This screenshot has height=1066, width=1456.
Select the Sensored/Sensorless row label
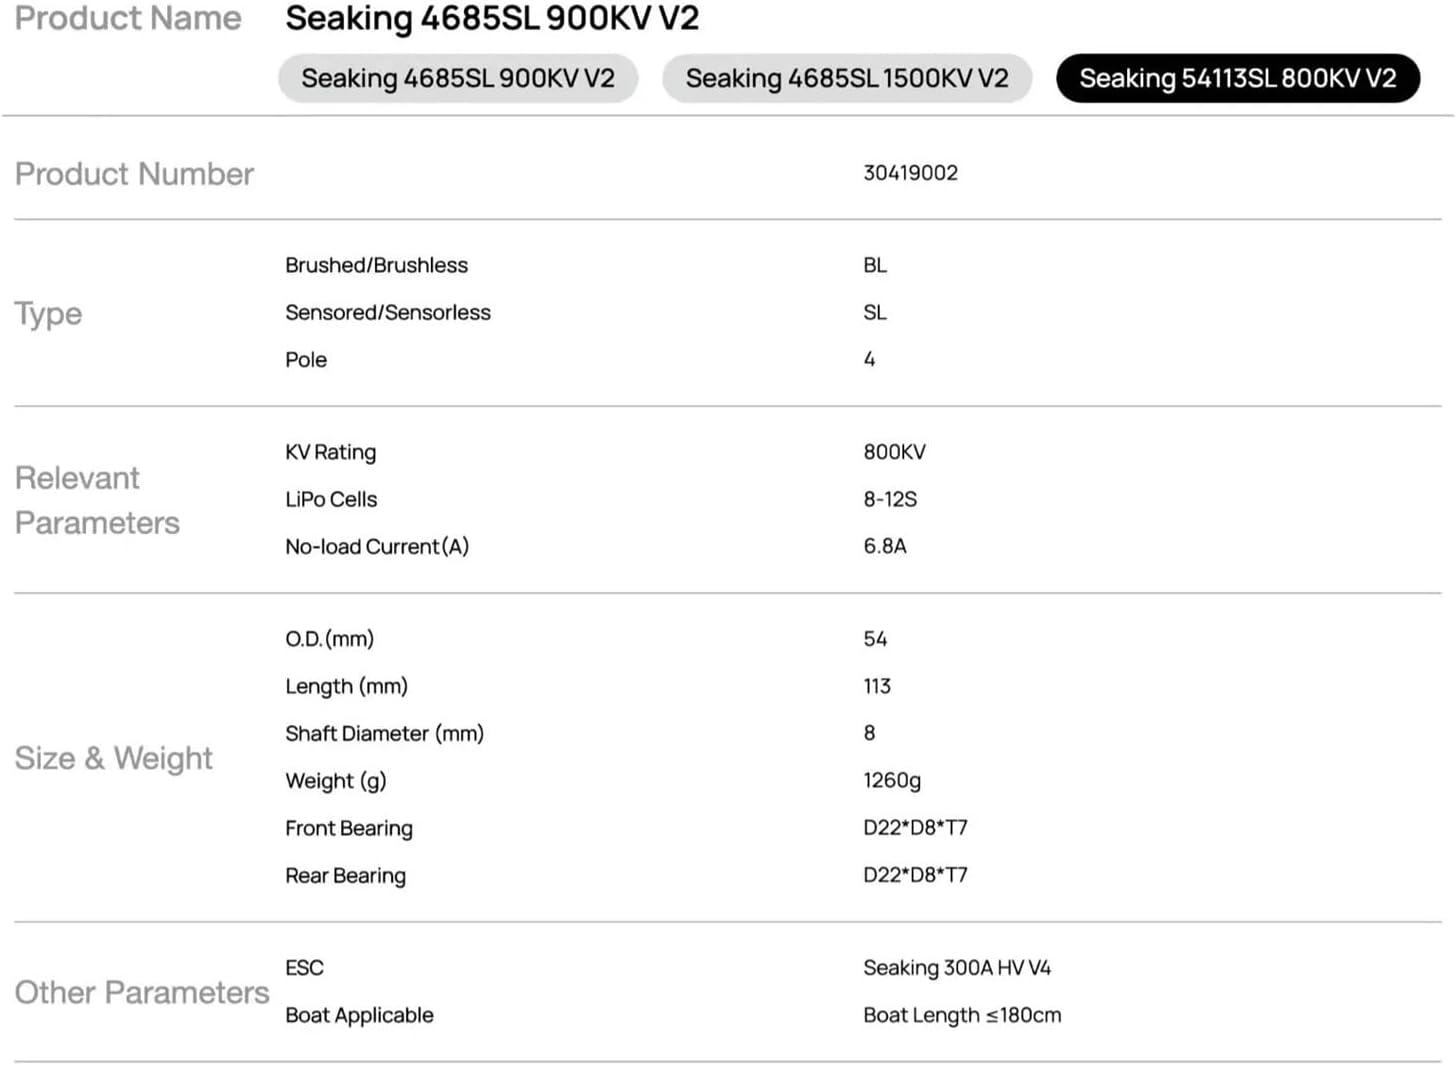388,312
